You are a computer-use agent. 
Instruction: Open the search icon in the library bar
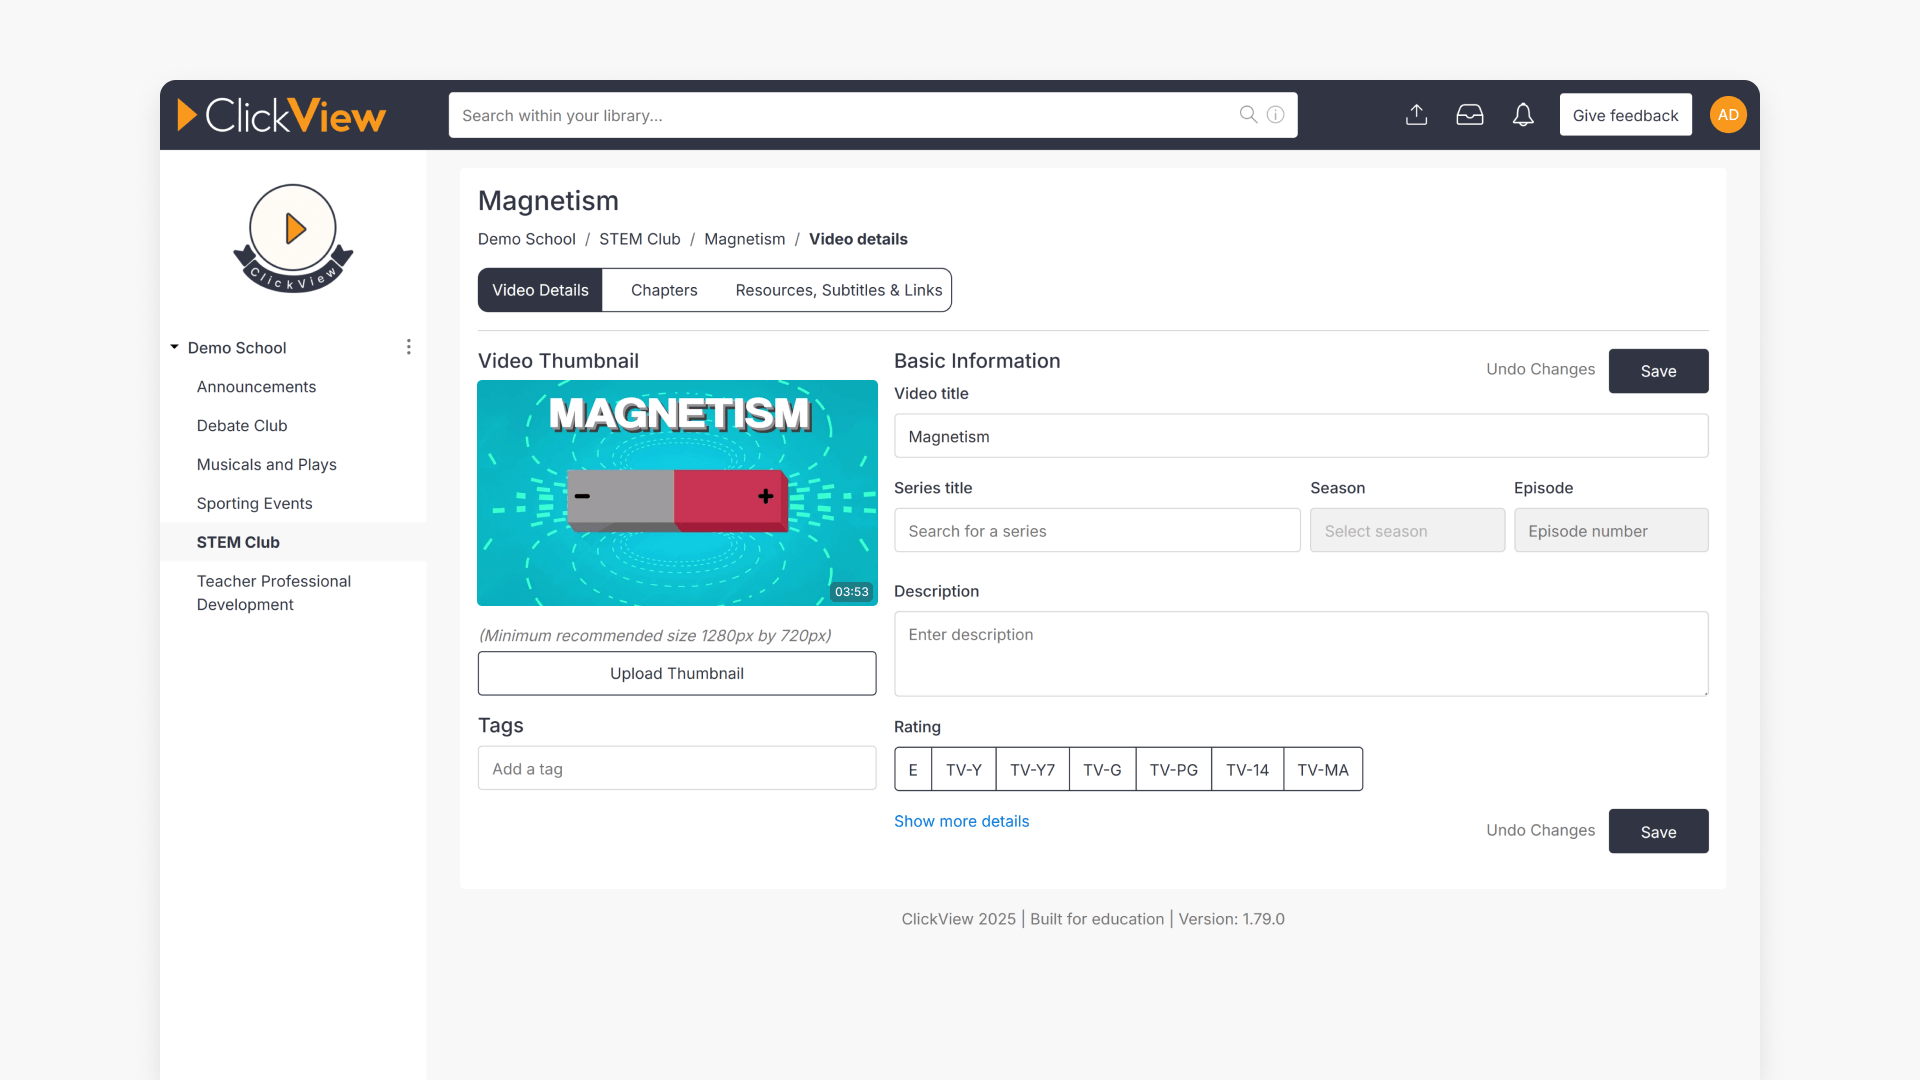point(1247,114)
